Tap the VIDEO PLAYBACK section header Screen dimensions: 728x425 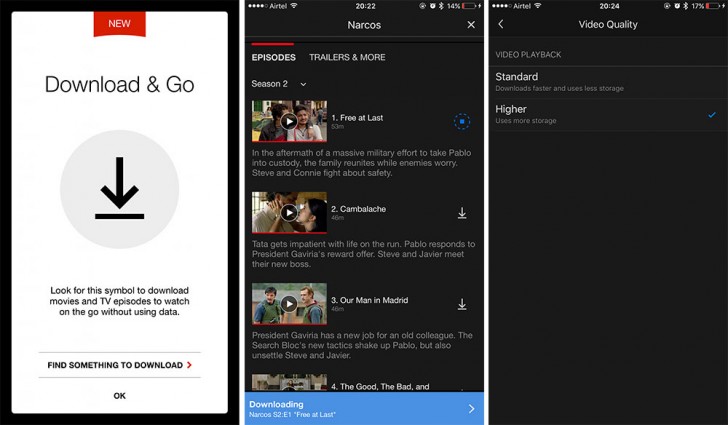528,55
